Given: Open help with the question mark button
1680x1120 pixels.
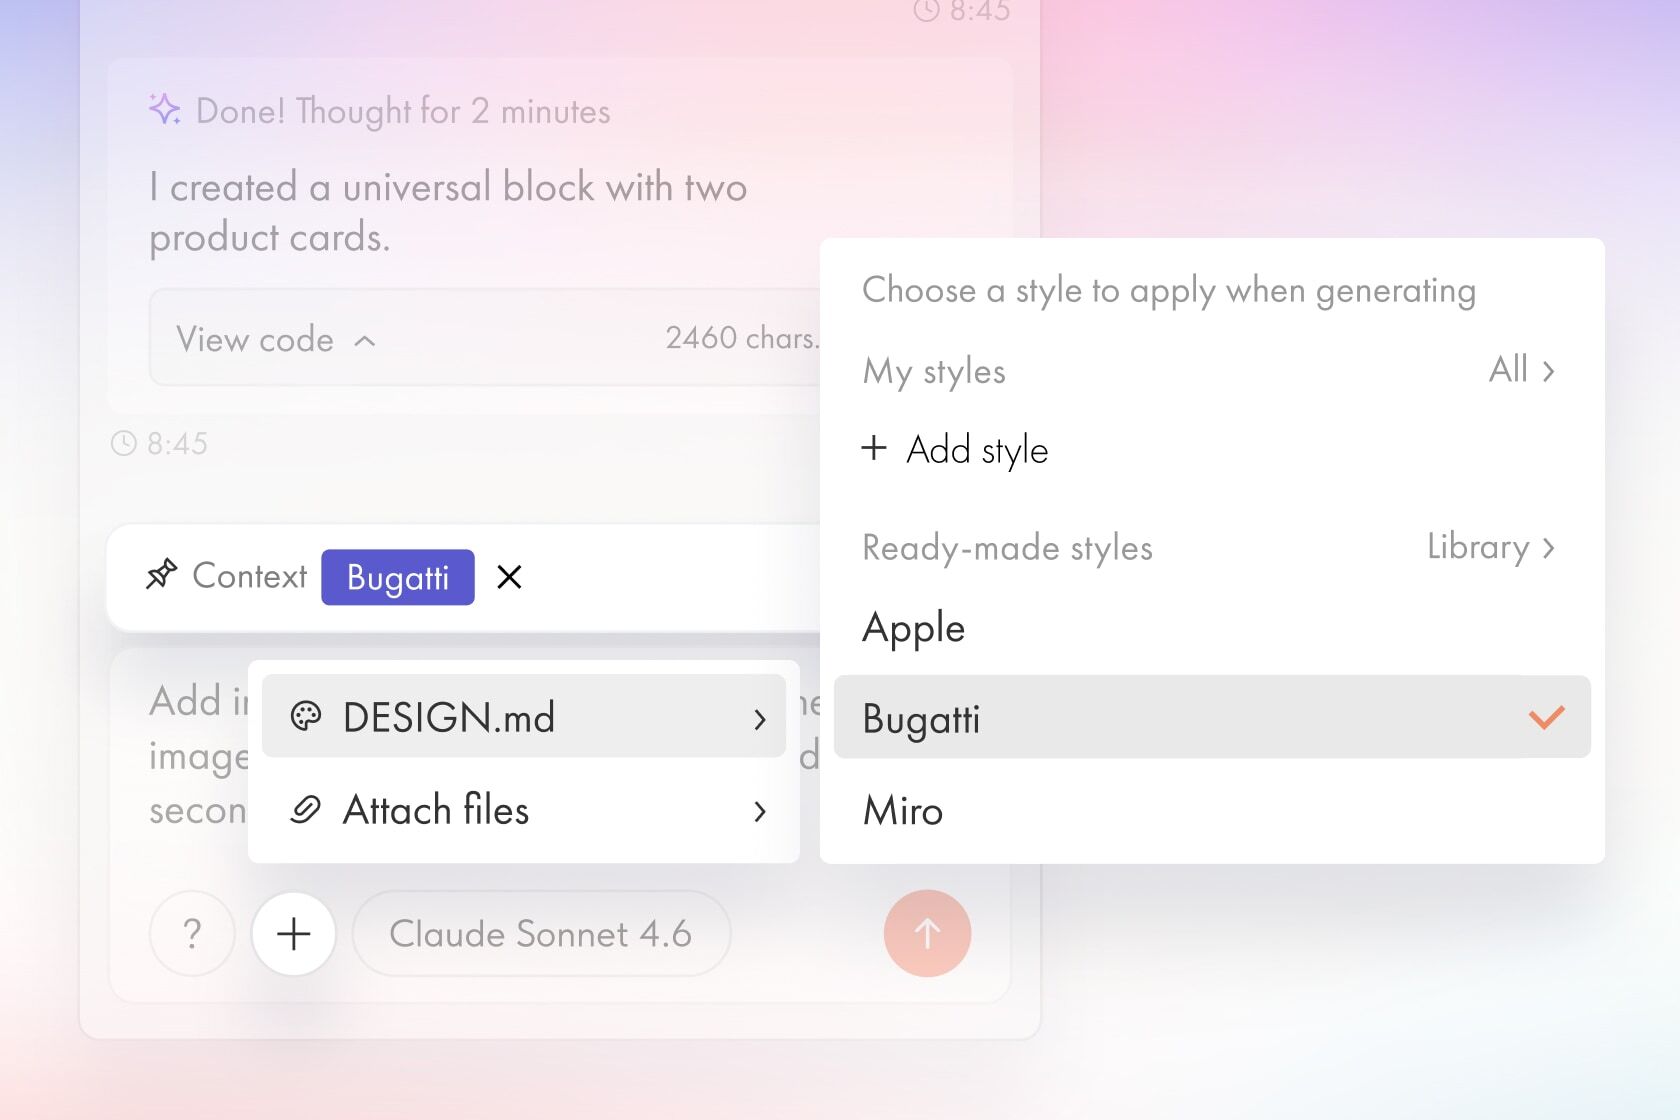Looking at the screenshot, I should 193,933.
